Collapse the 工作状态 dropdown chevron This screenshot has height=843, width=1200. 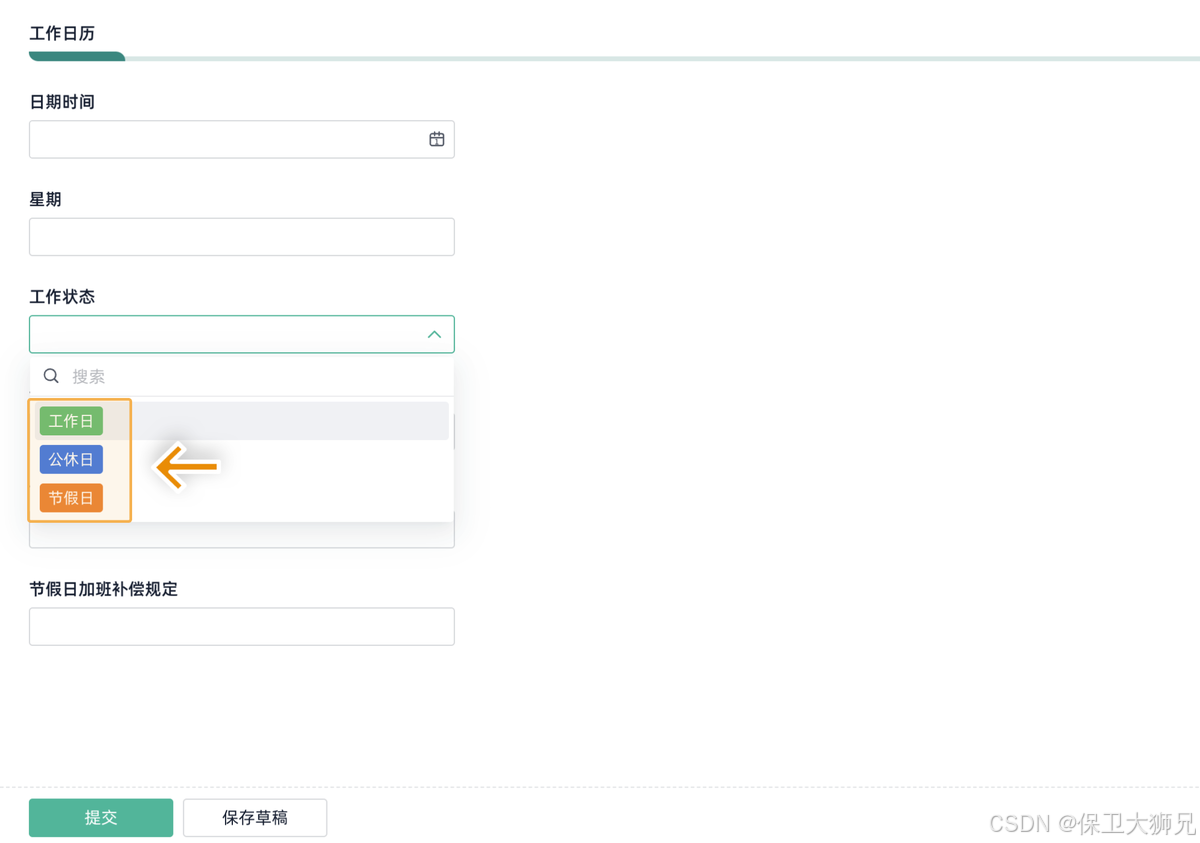pos(434,334)
